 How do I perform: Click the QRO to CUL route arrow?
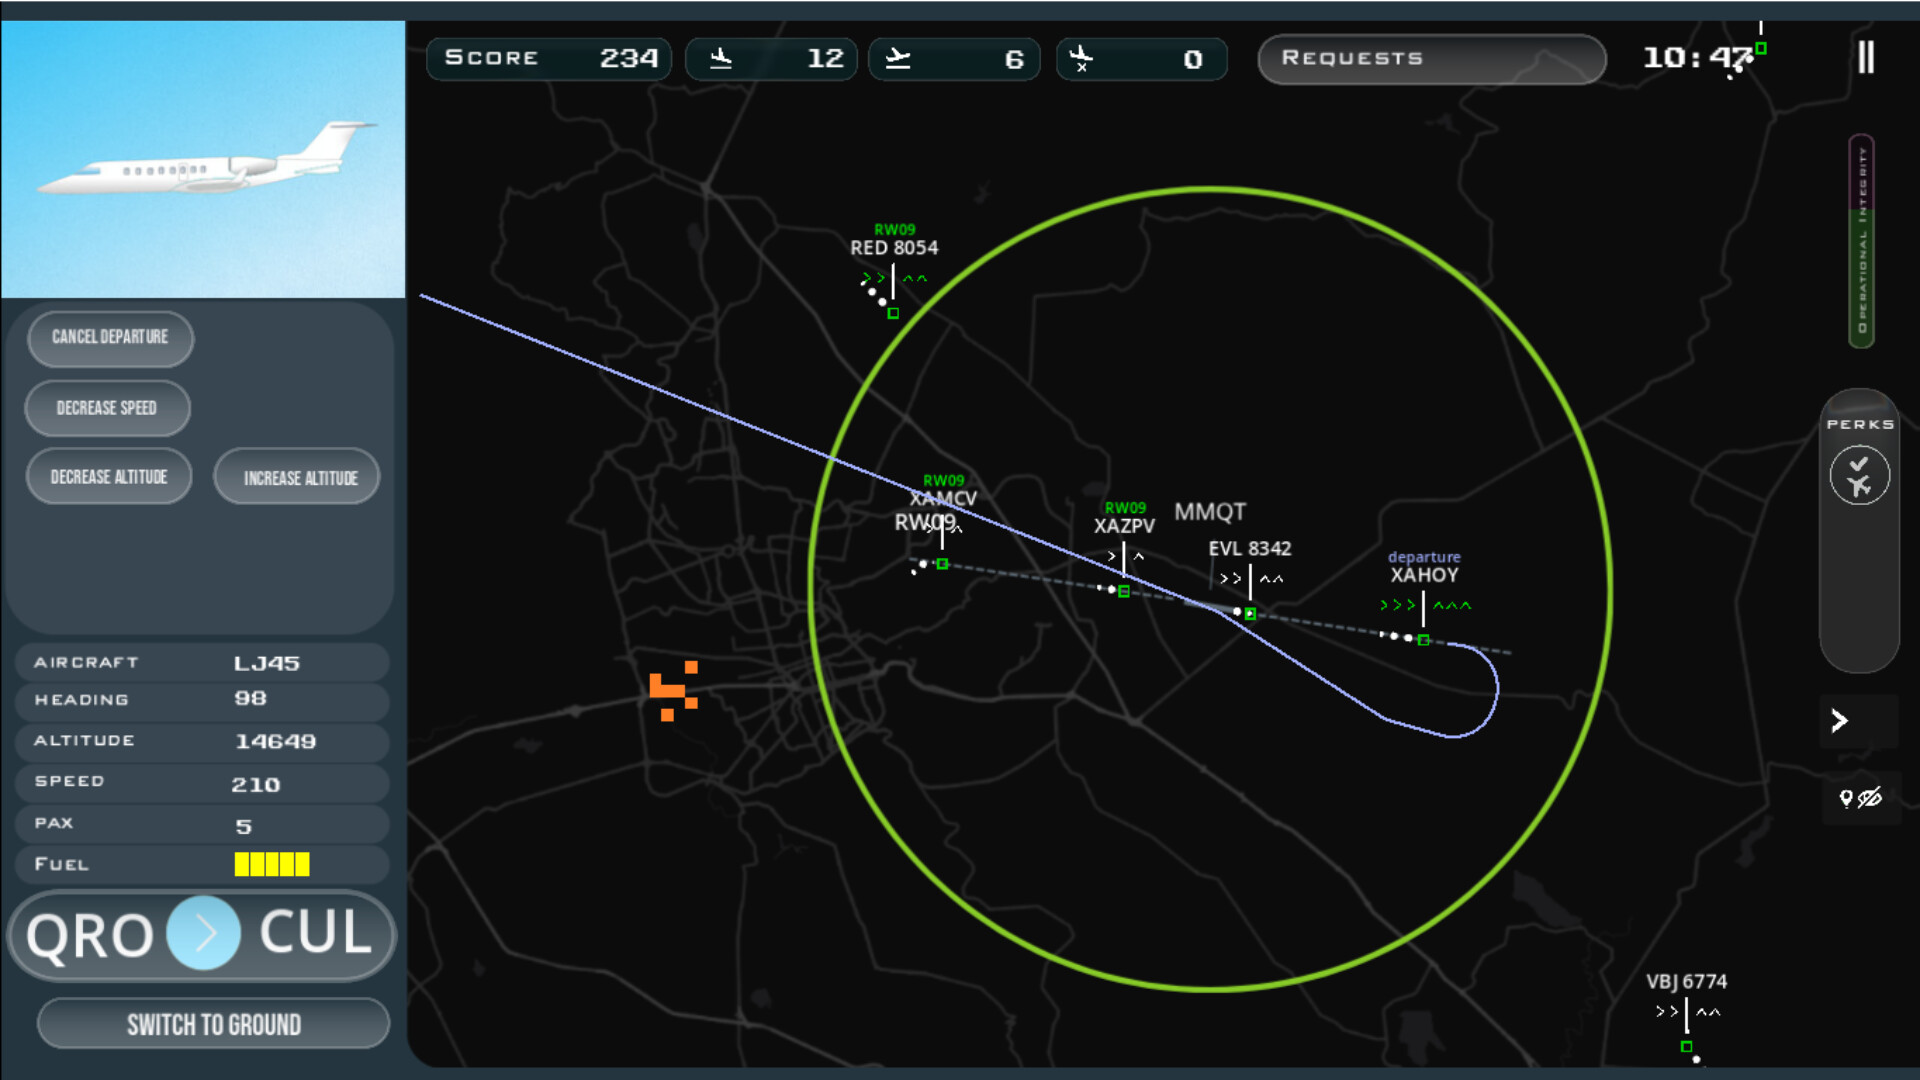[x=204, y=933]
